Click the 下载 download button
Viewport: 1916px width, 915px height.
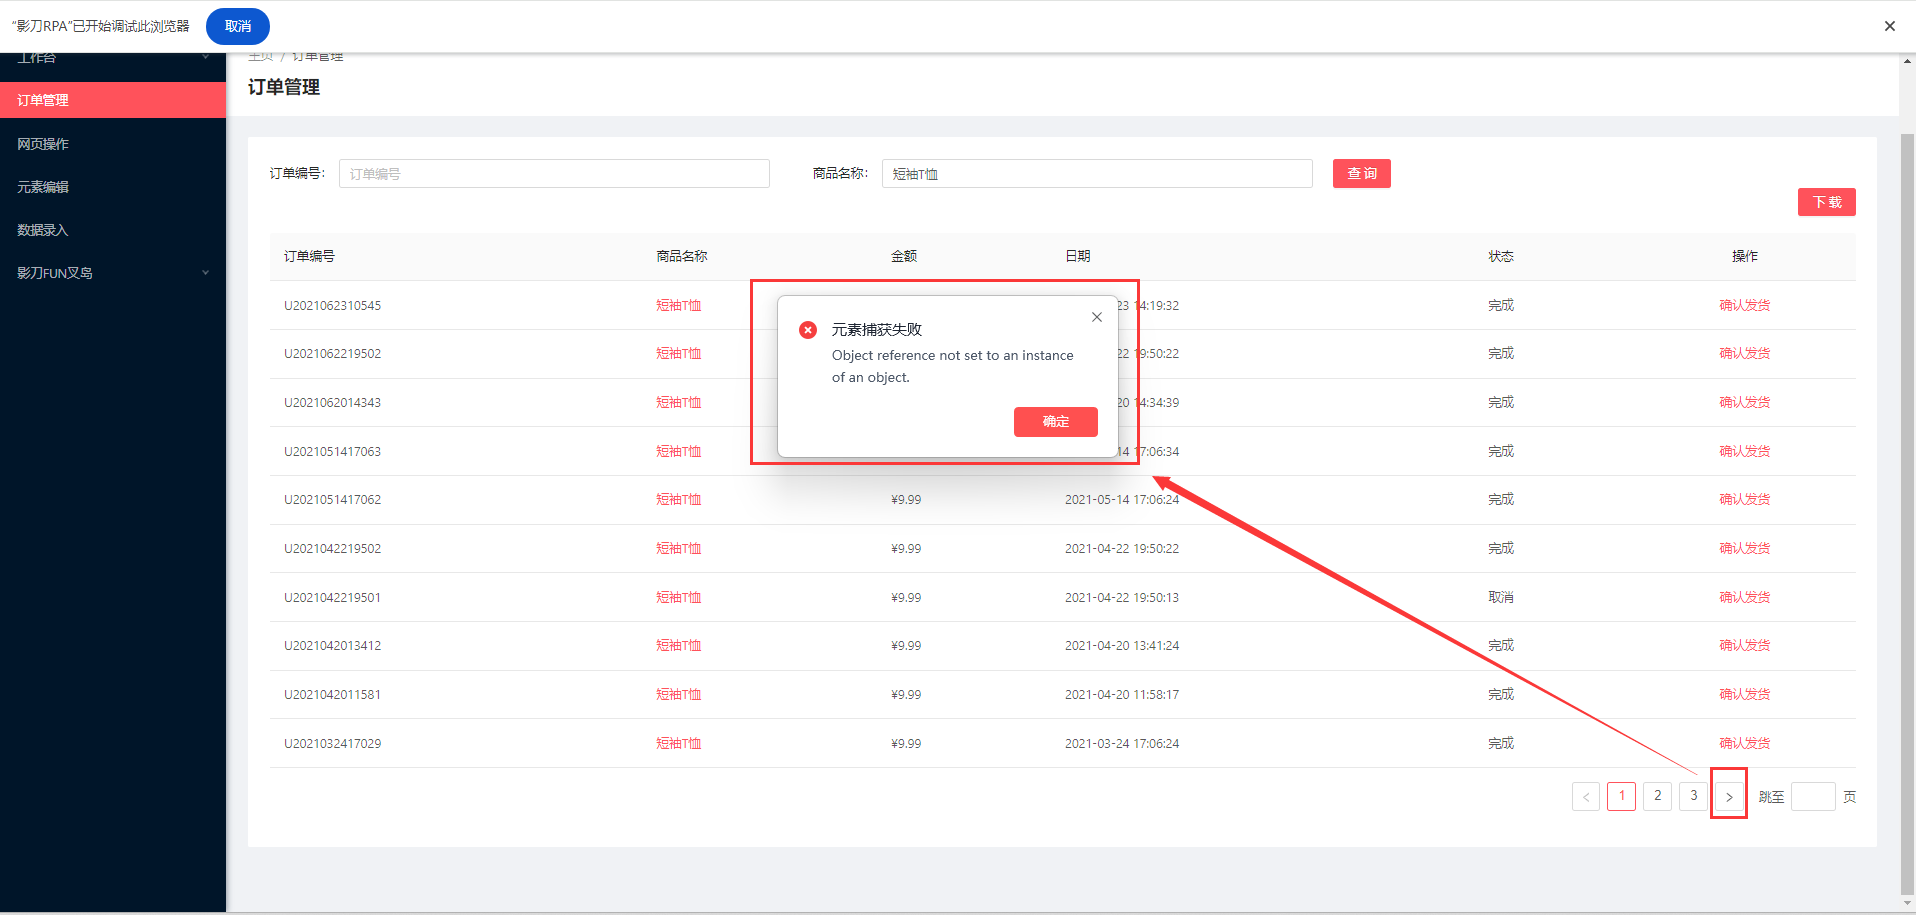(x=1826, y=202)
